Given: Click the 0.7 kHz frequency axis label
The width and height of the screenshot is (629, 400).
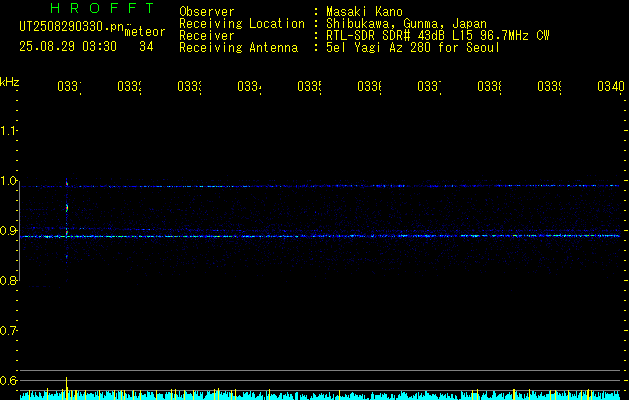Looking at the screenshot, I should 9,331.
